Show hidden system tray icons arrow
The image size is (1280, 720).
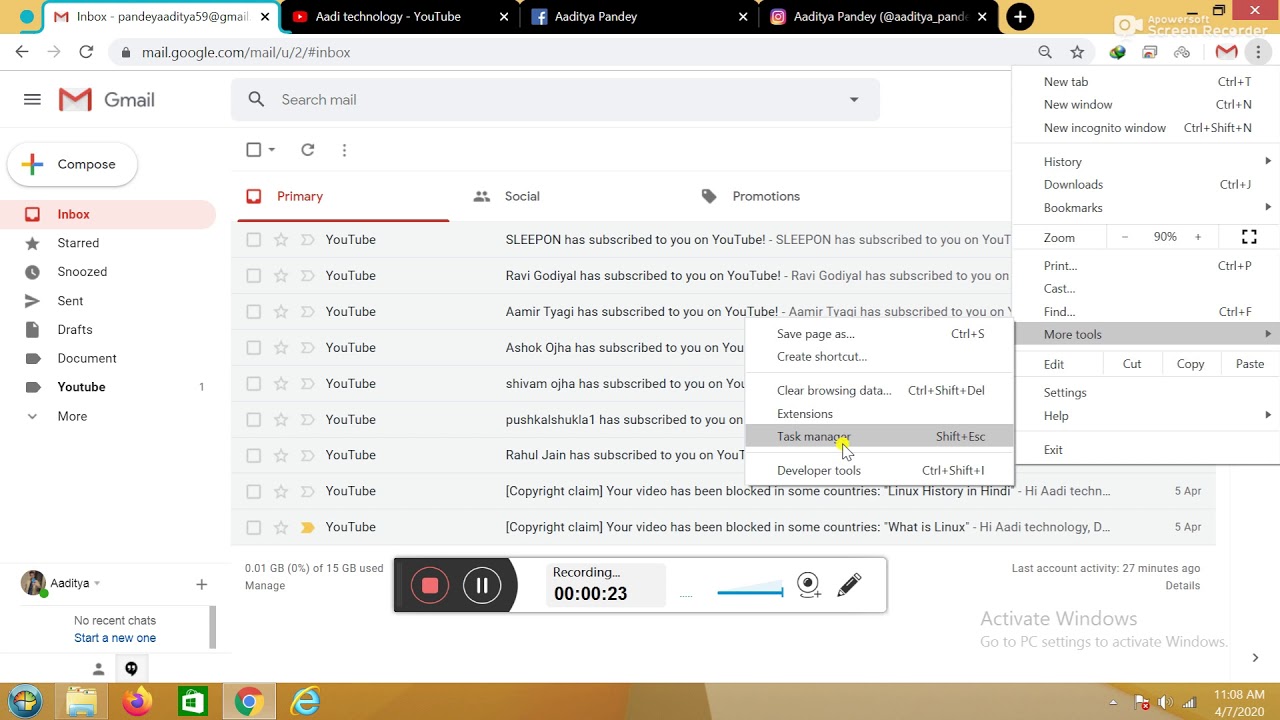pyautogui.click(x=1113, y=702)
